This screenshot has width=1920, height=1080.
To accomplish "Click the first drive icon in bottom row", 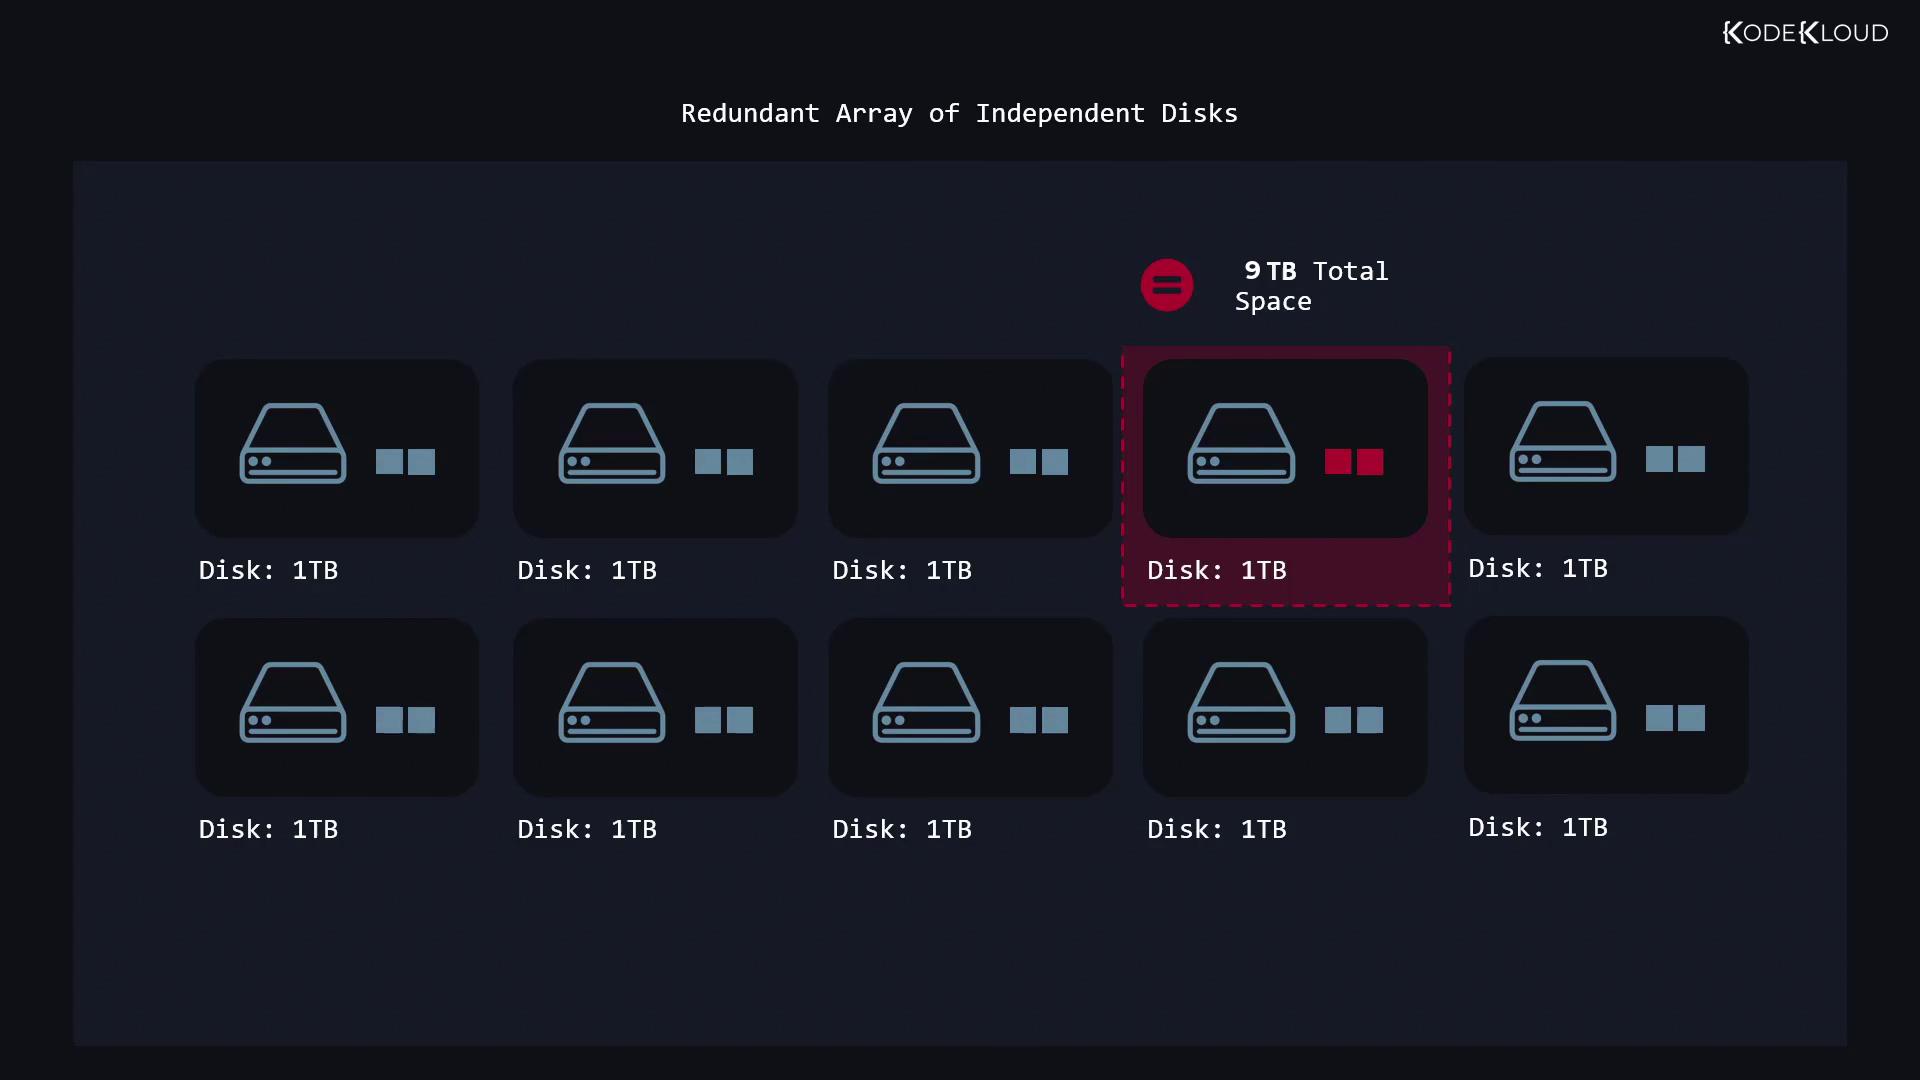I will 293,702.
